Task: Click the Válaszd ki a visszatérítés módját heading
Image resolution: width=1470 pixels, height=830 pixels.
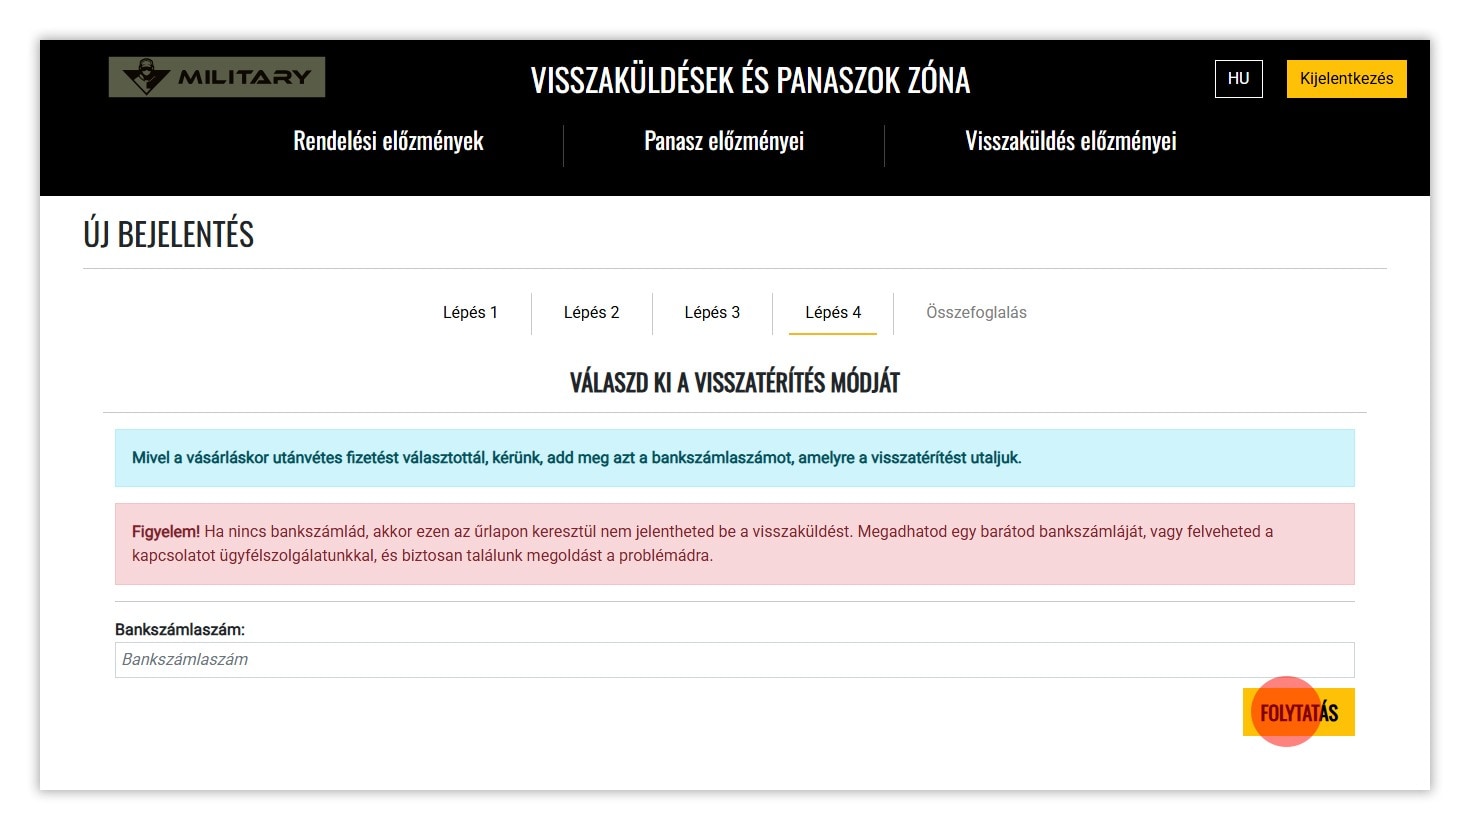Action: [x=734, y=382]
